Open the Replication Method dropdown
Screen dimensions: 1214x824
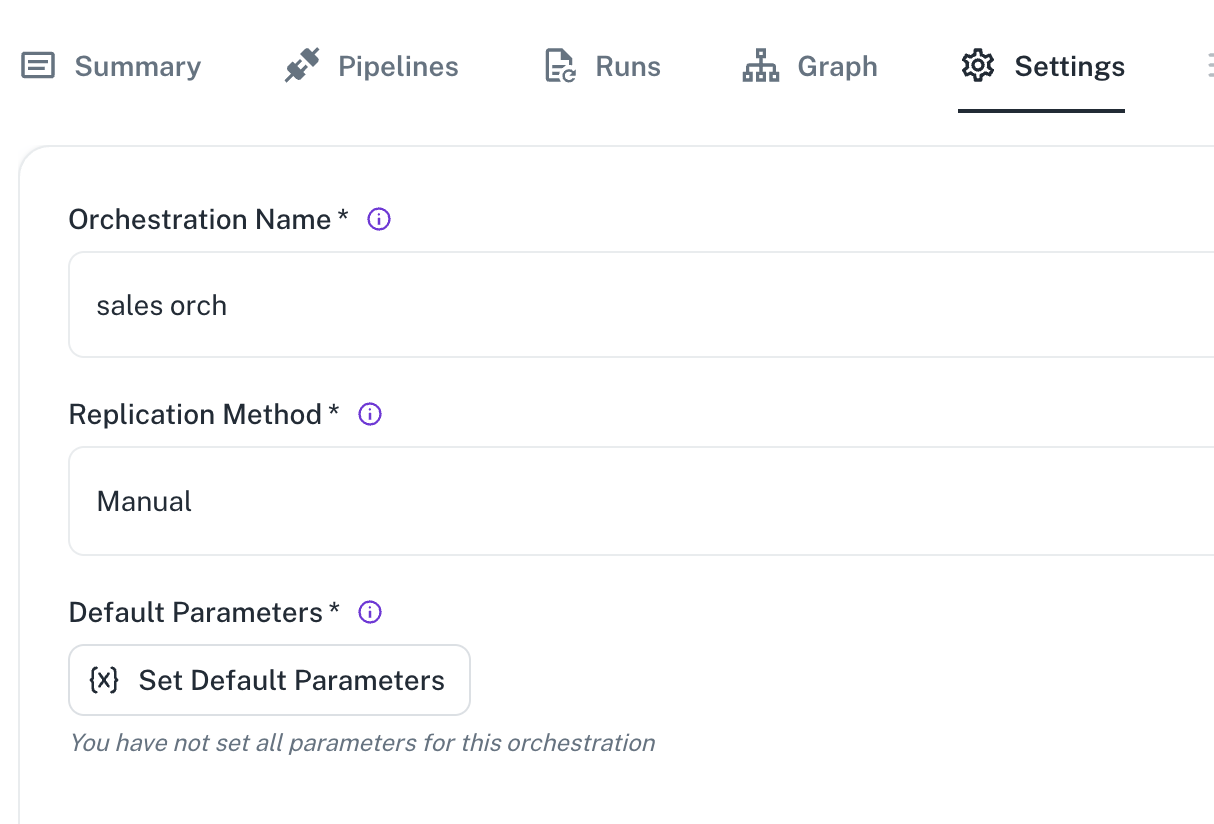[x=641, y=501]
